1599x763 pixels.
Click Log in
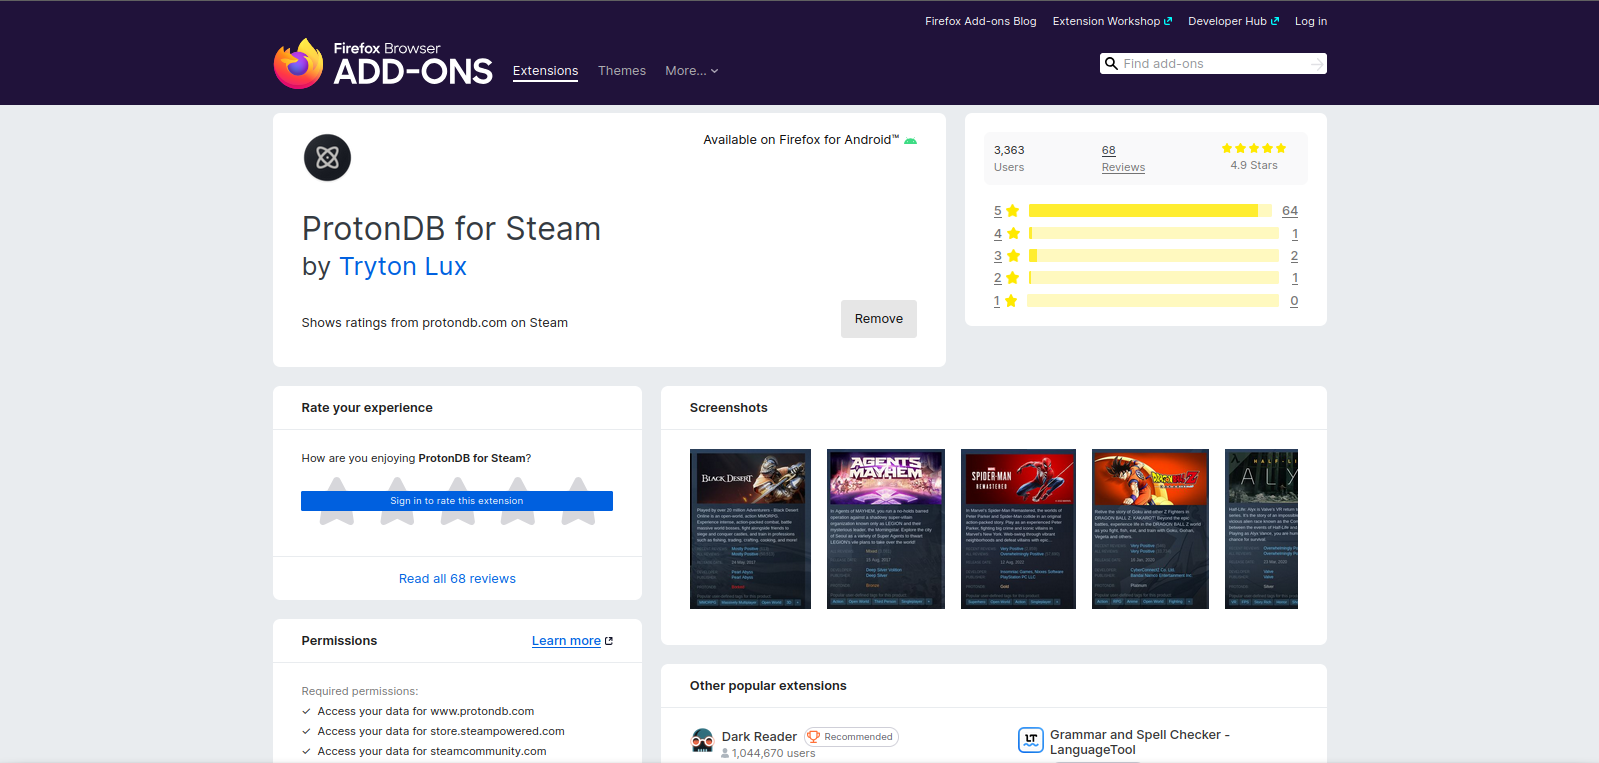[1311, 21]
